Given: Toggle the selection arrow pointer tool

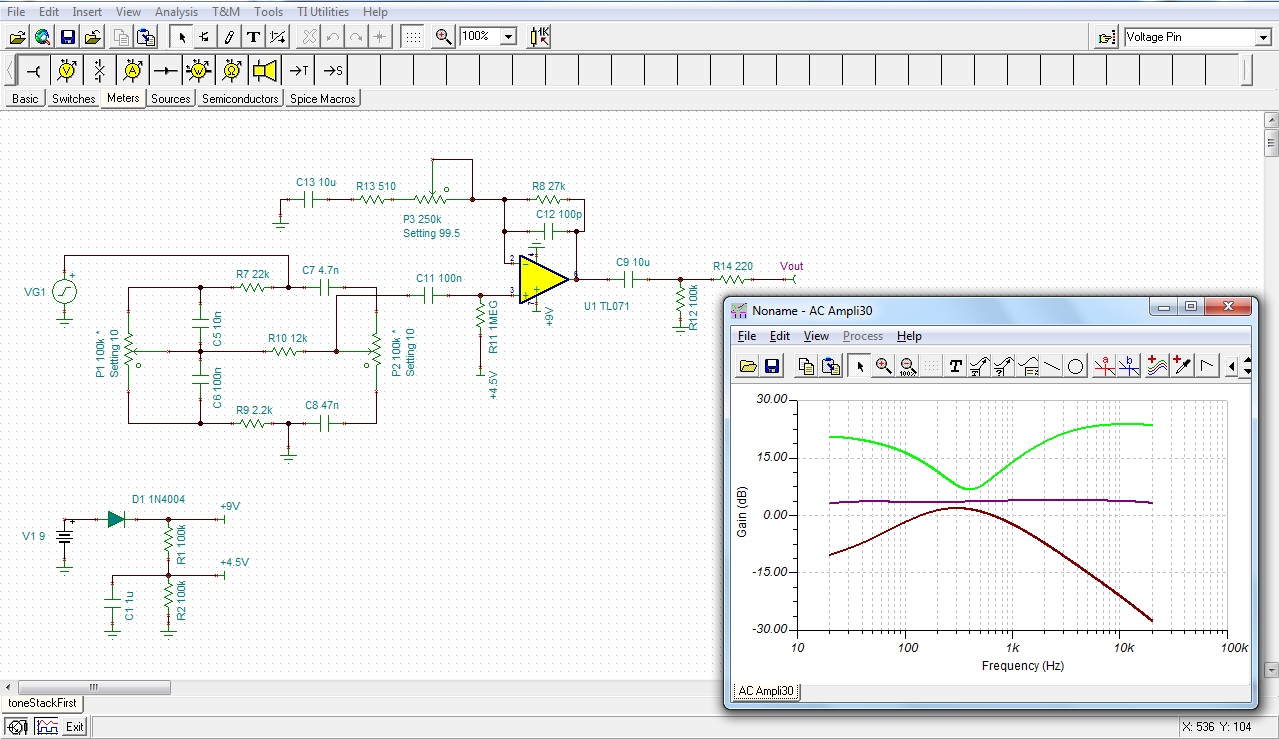Looking at the screenshot, I should [x=181, y=37].
